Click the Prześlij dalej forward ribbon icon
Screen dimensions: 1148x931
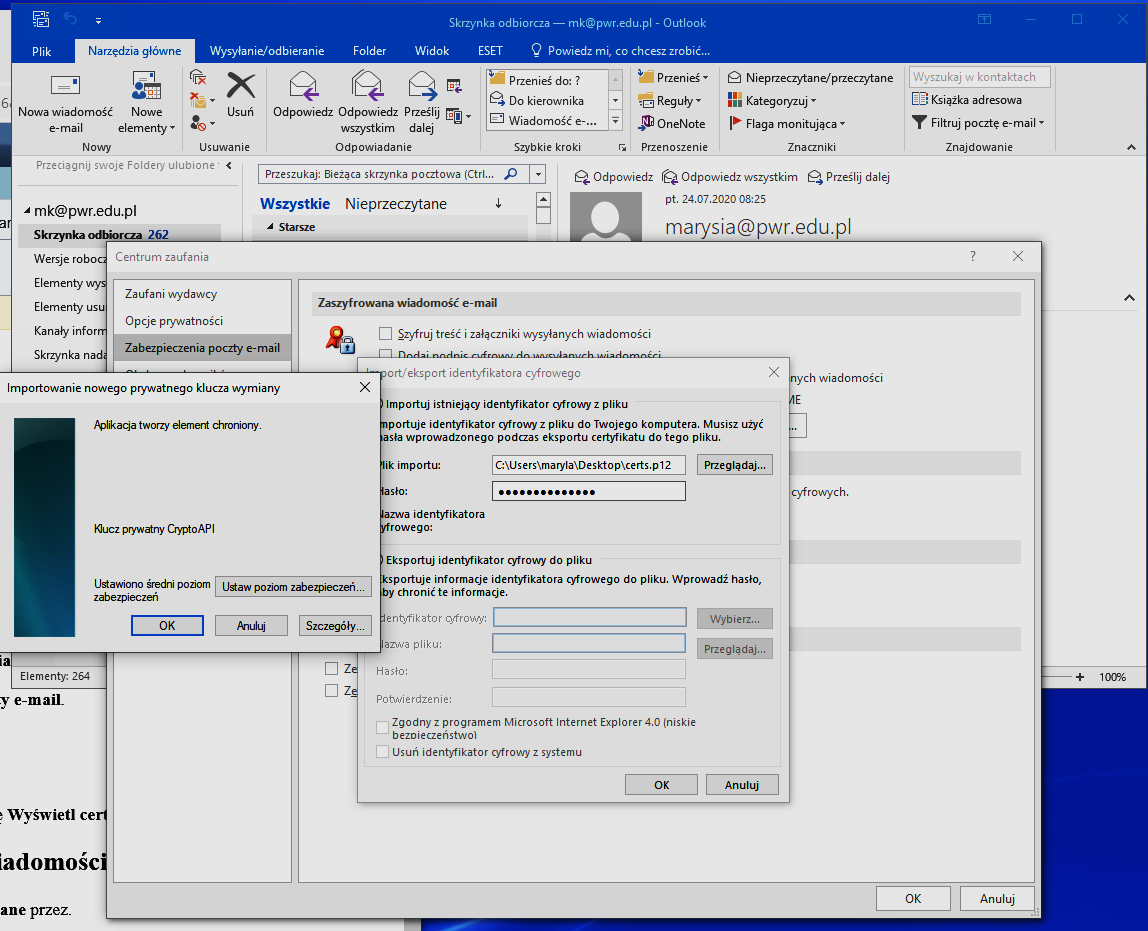coord(421,88)
